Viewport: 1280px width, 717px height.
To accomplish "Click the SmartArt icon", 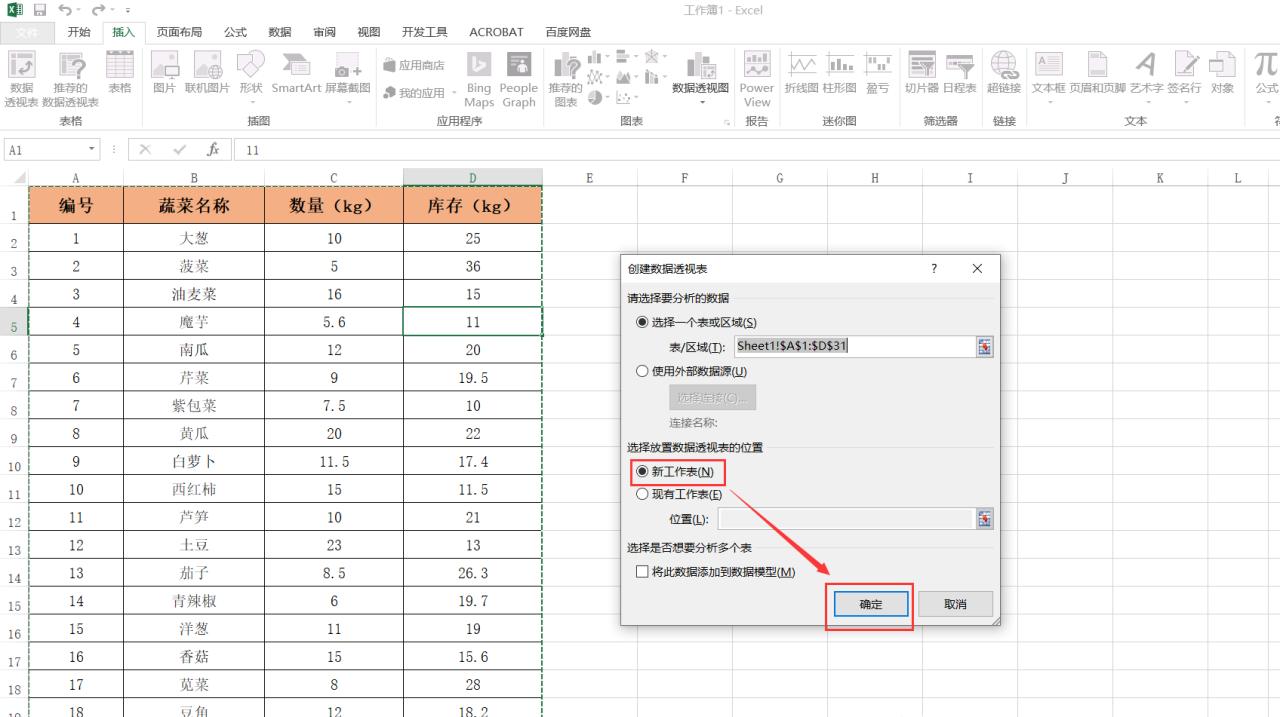I will (x=297, y=72).
